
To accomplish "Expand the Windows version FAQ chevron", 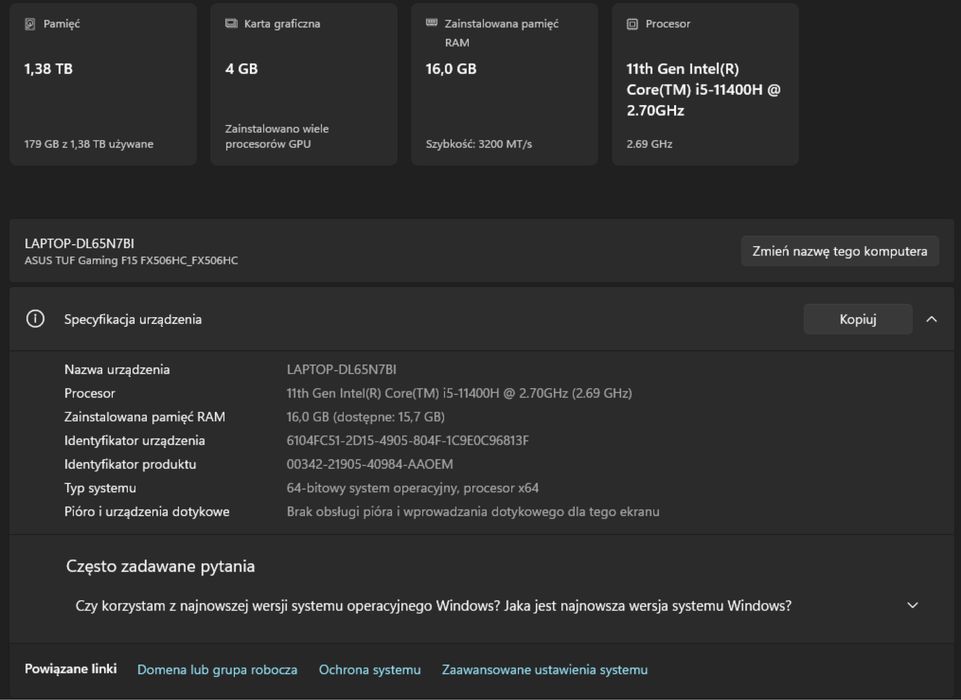I will tap(913, 606).
